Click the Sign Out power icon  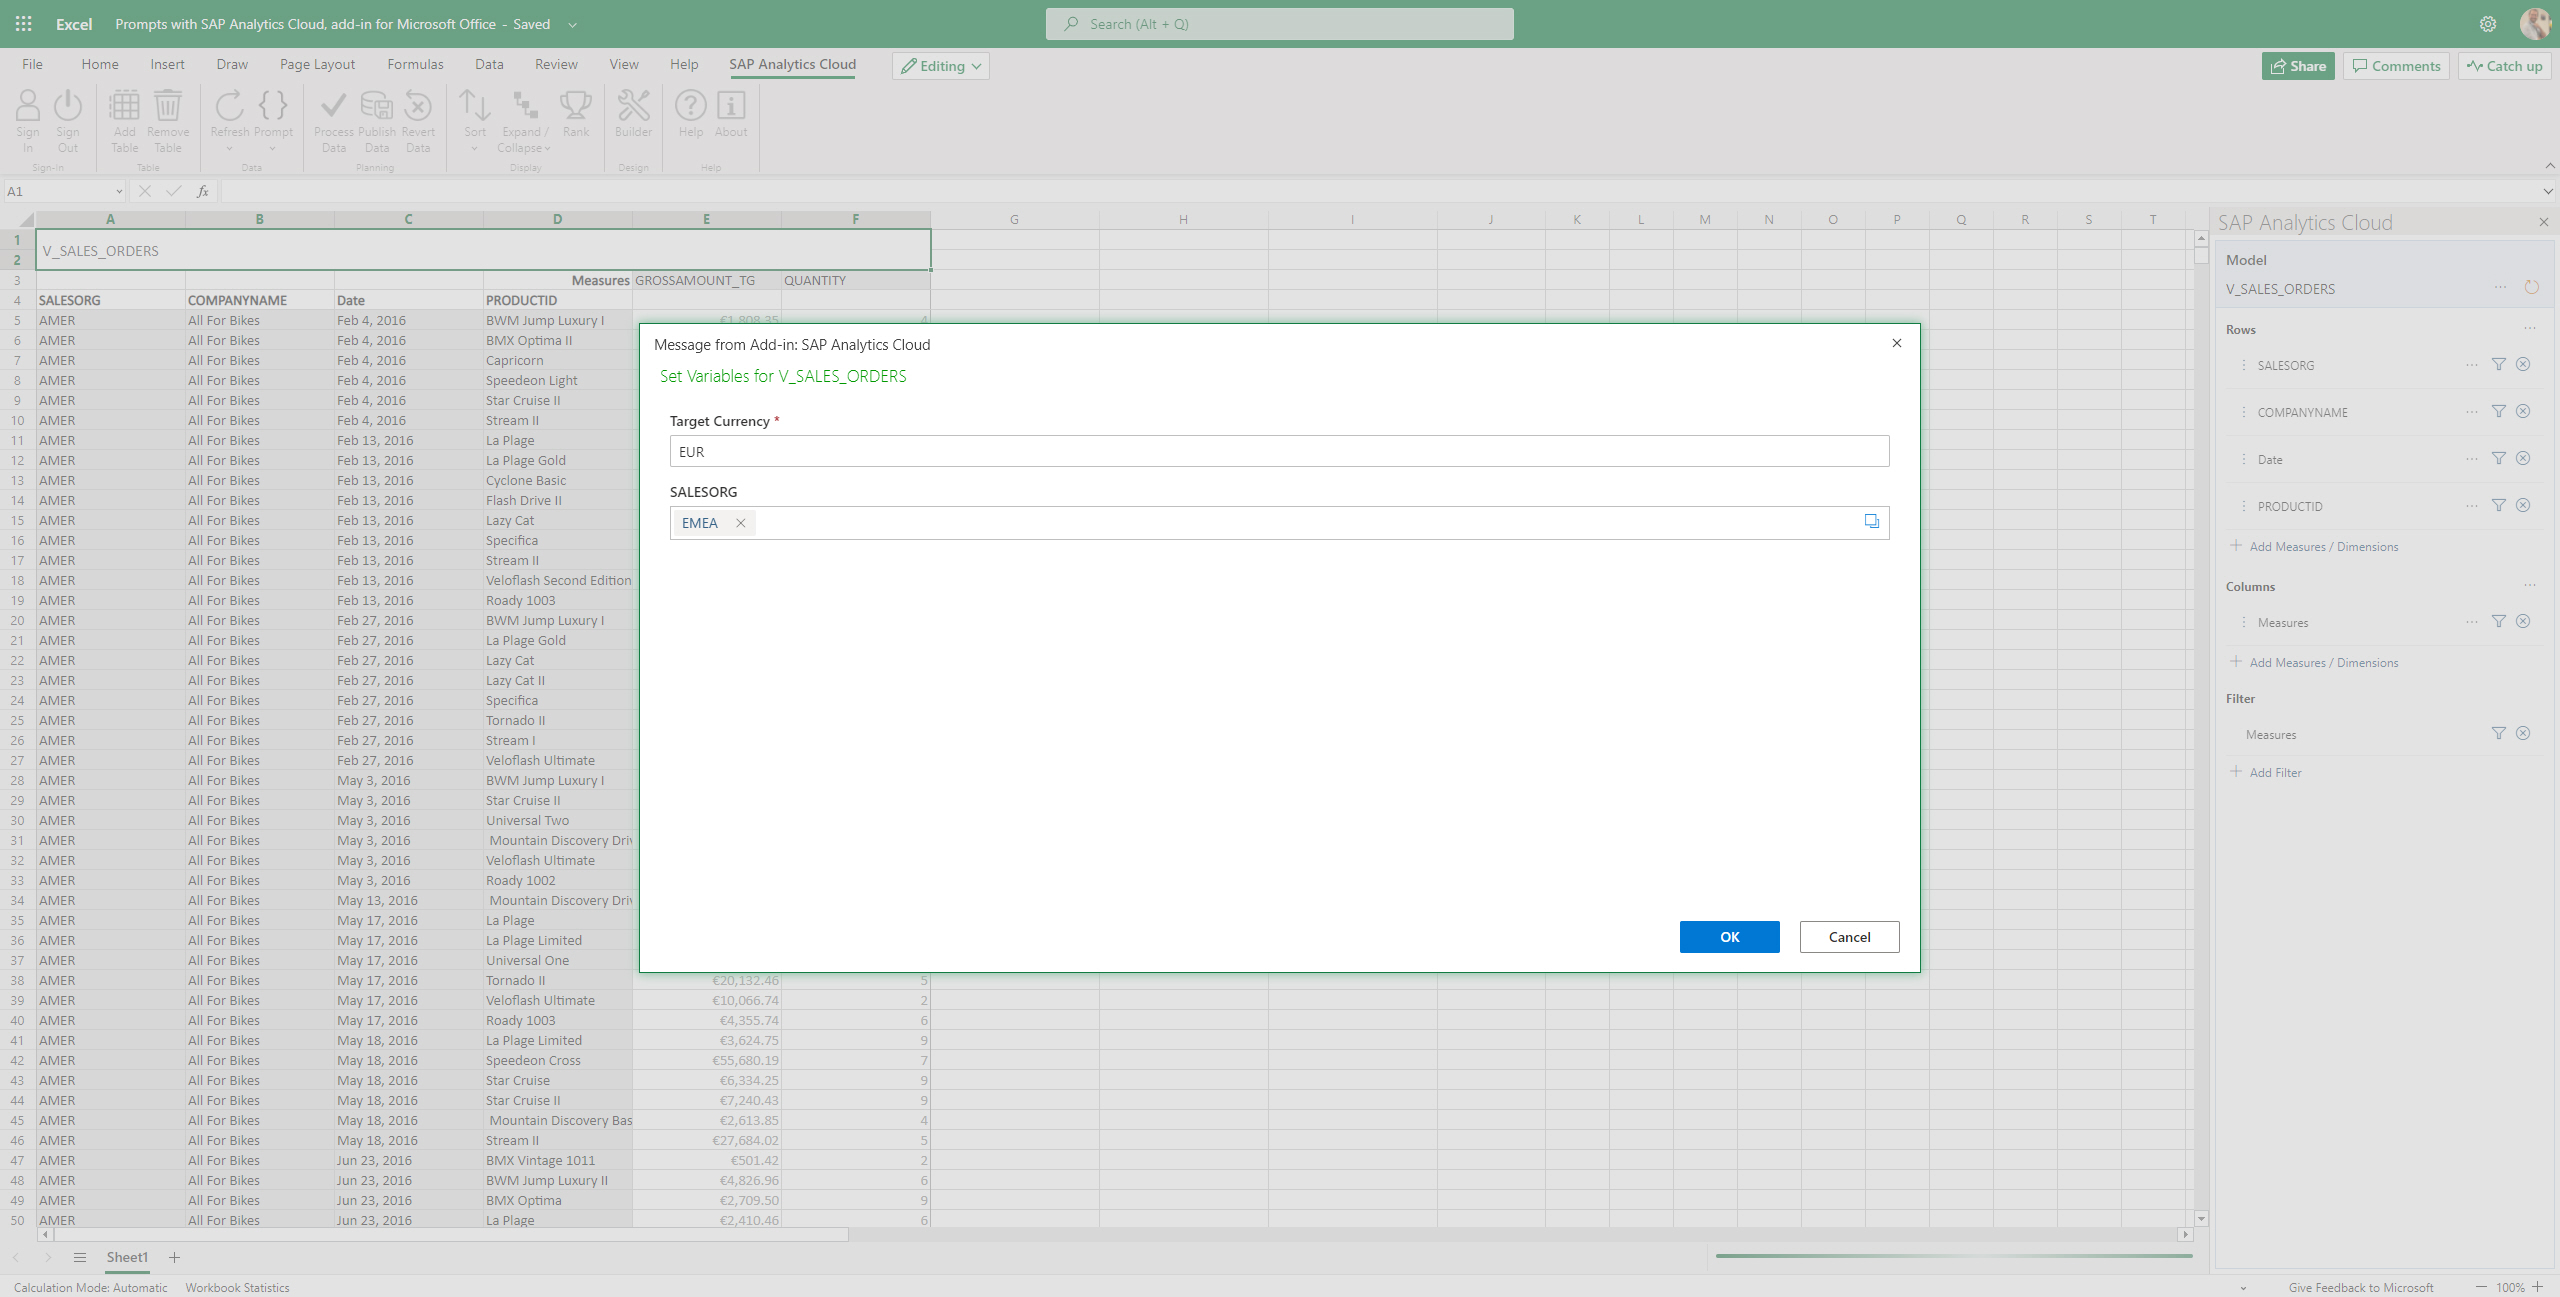coord(68,106)
